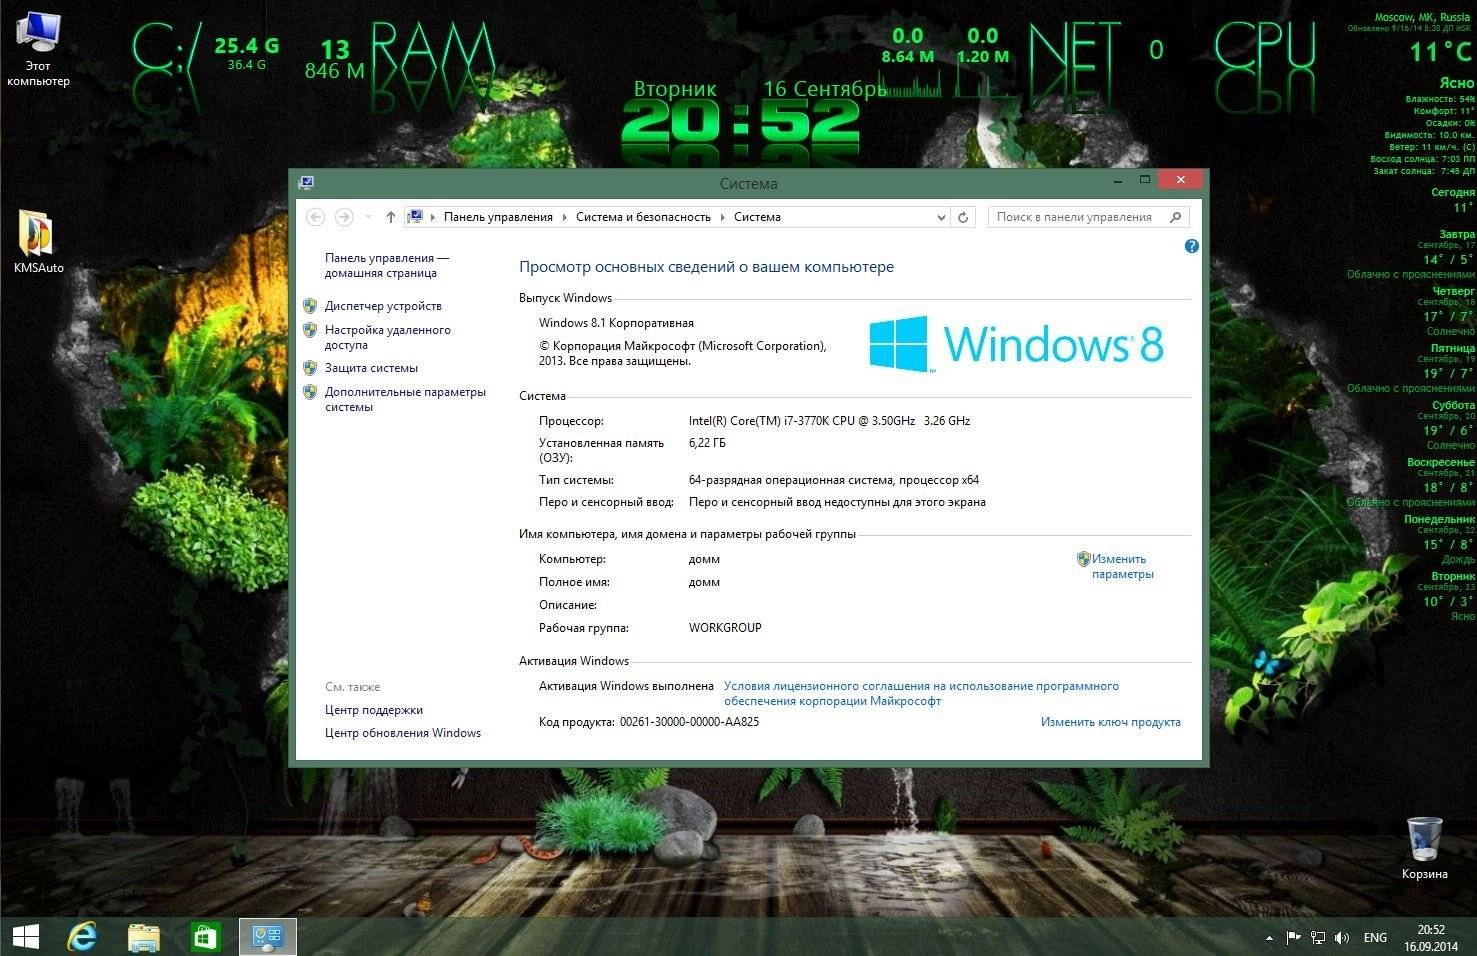
Task: Click the Control Panel taskbar button
Action: pos(268,937)
